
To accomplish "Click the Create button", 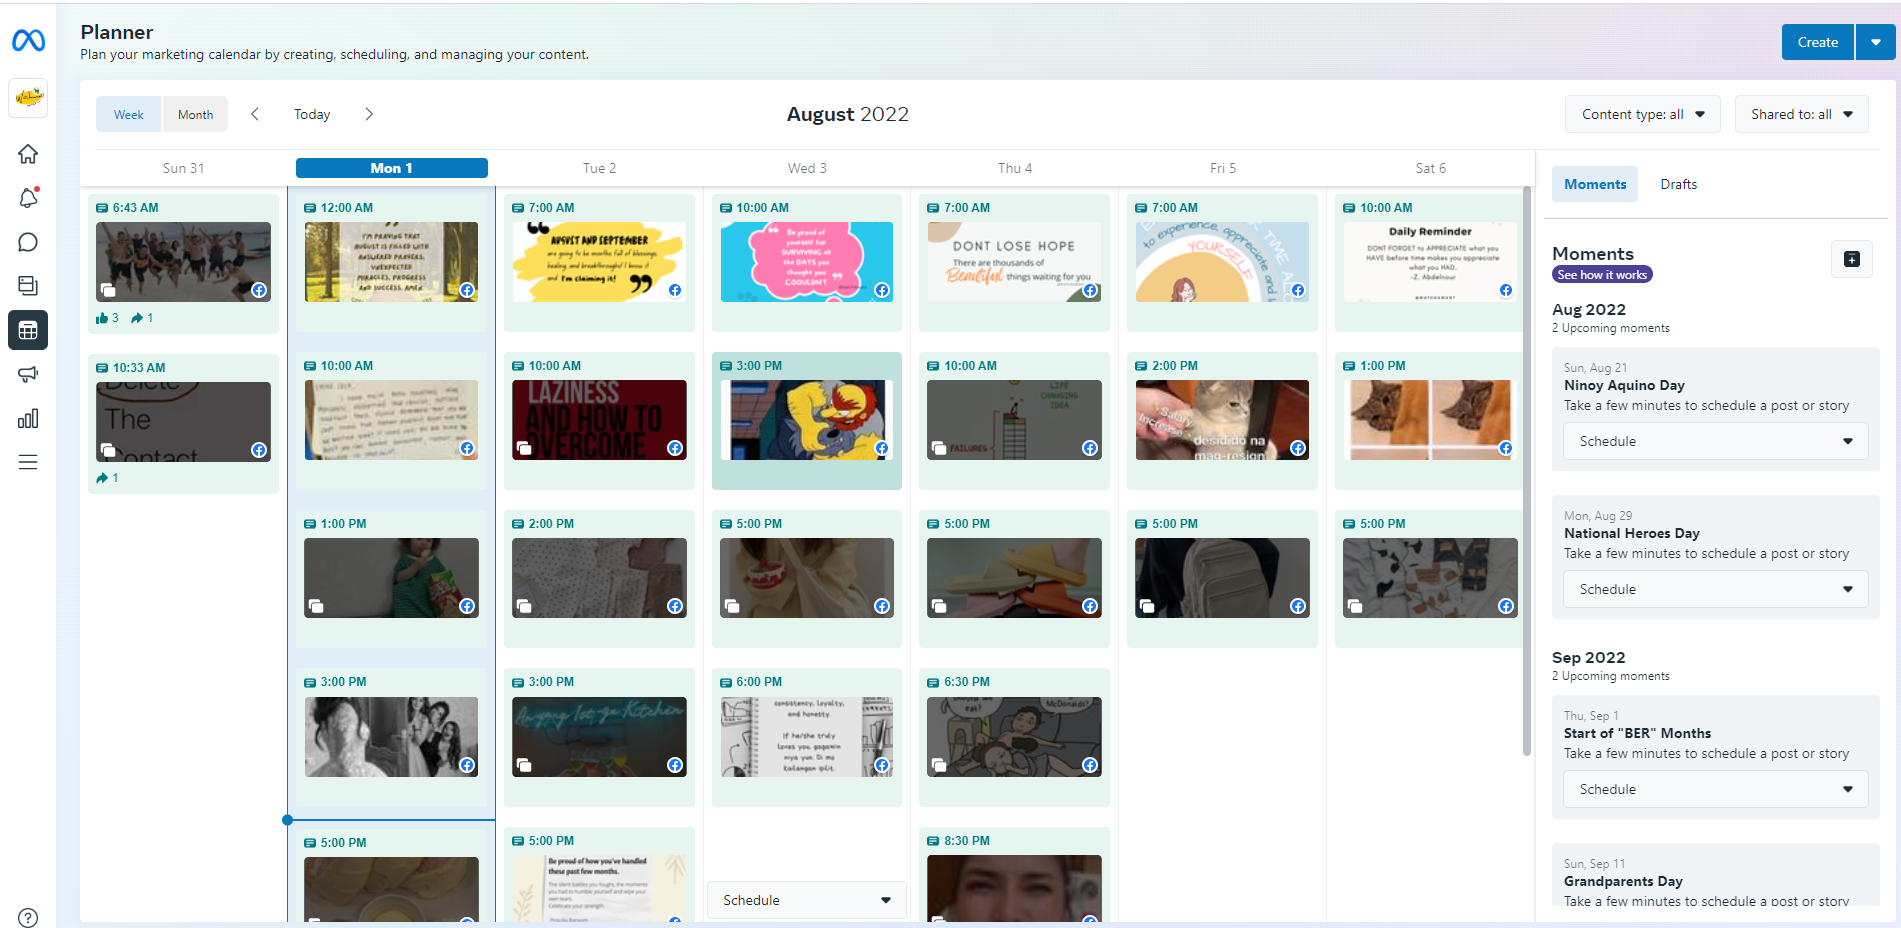I will (x=1818, y=42).
